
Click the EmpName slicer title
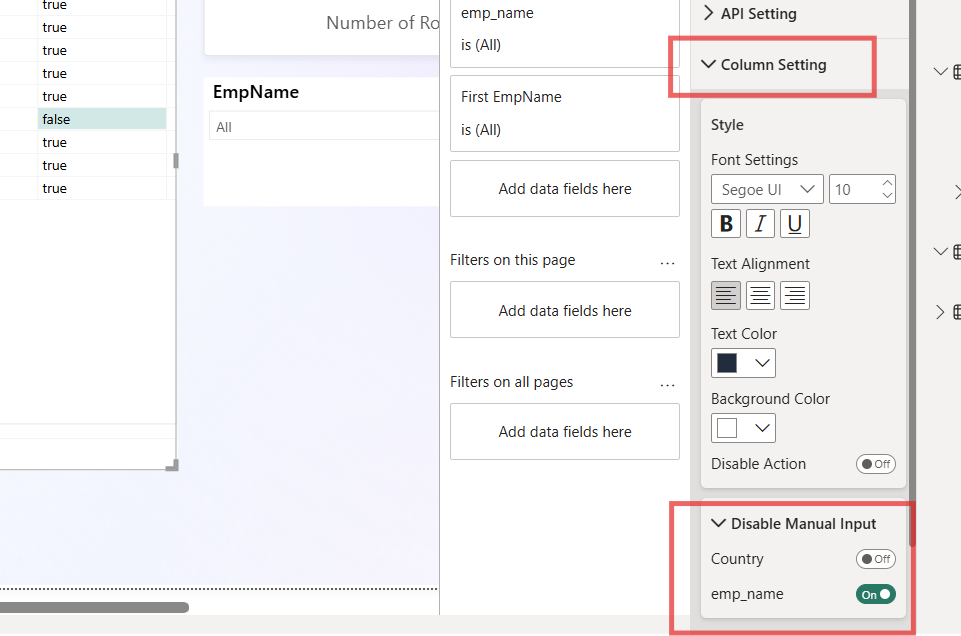pyautogui.click(x=256, y=92)
